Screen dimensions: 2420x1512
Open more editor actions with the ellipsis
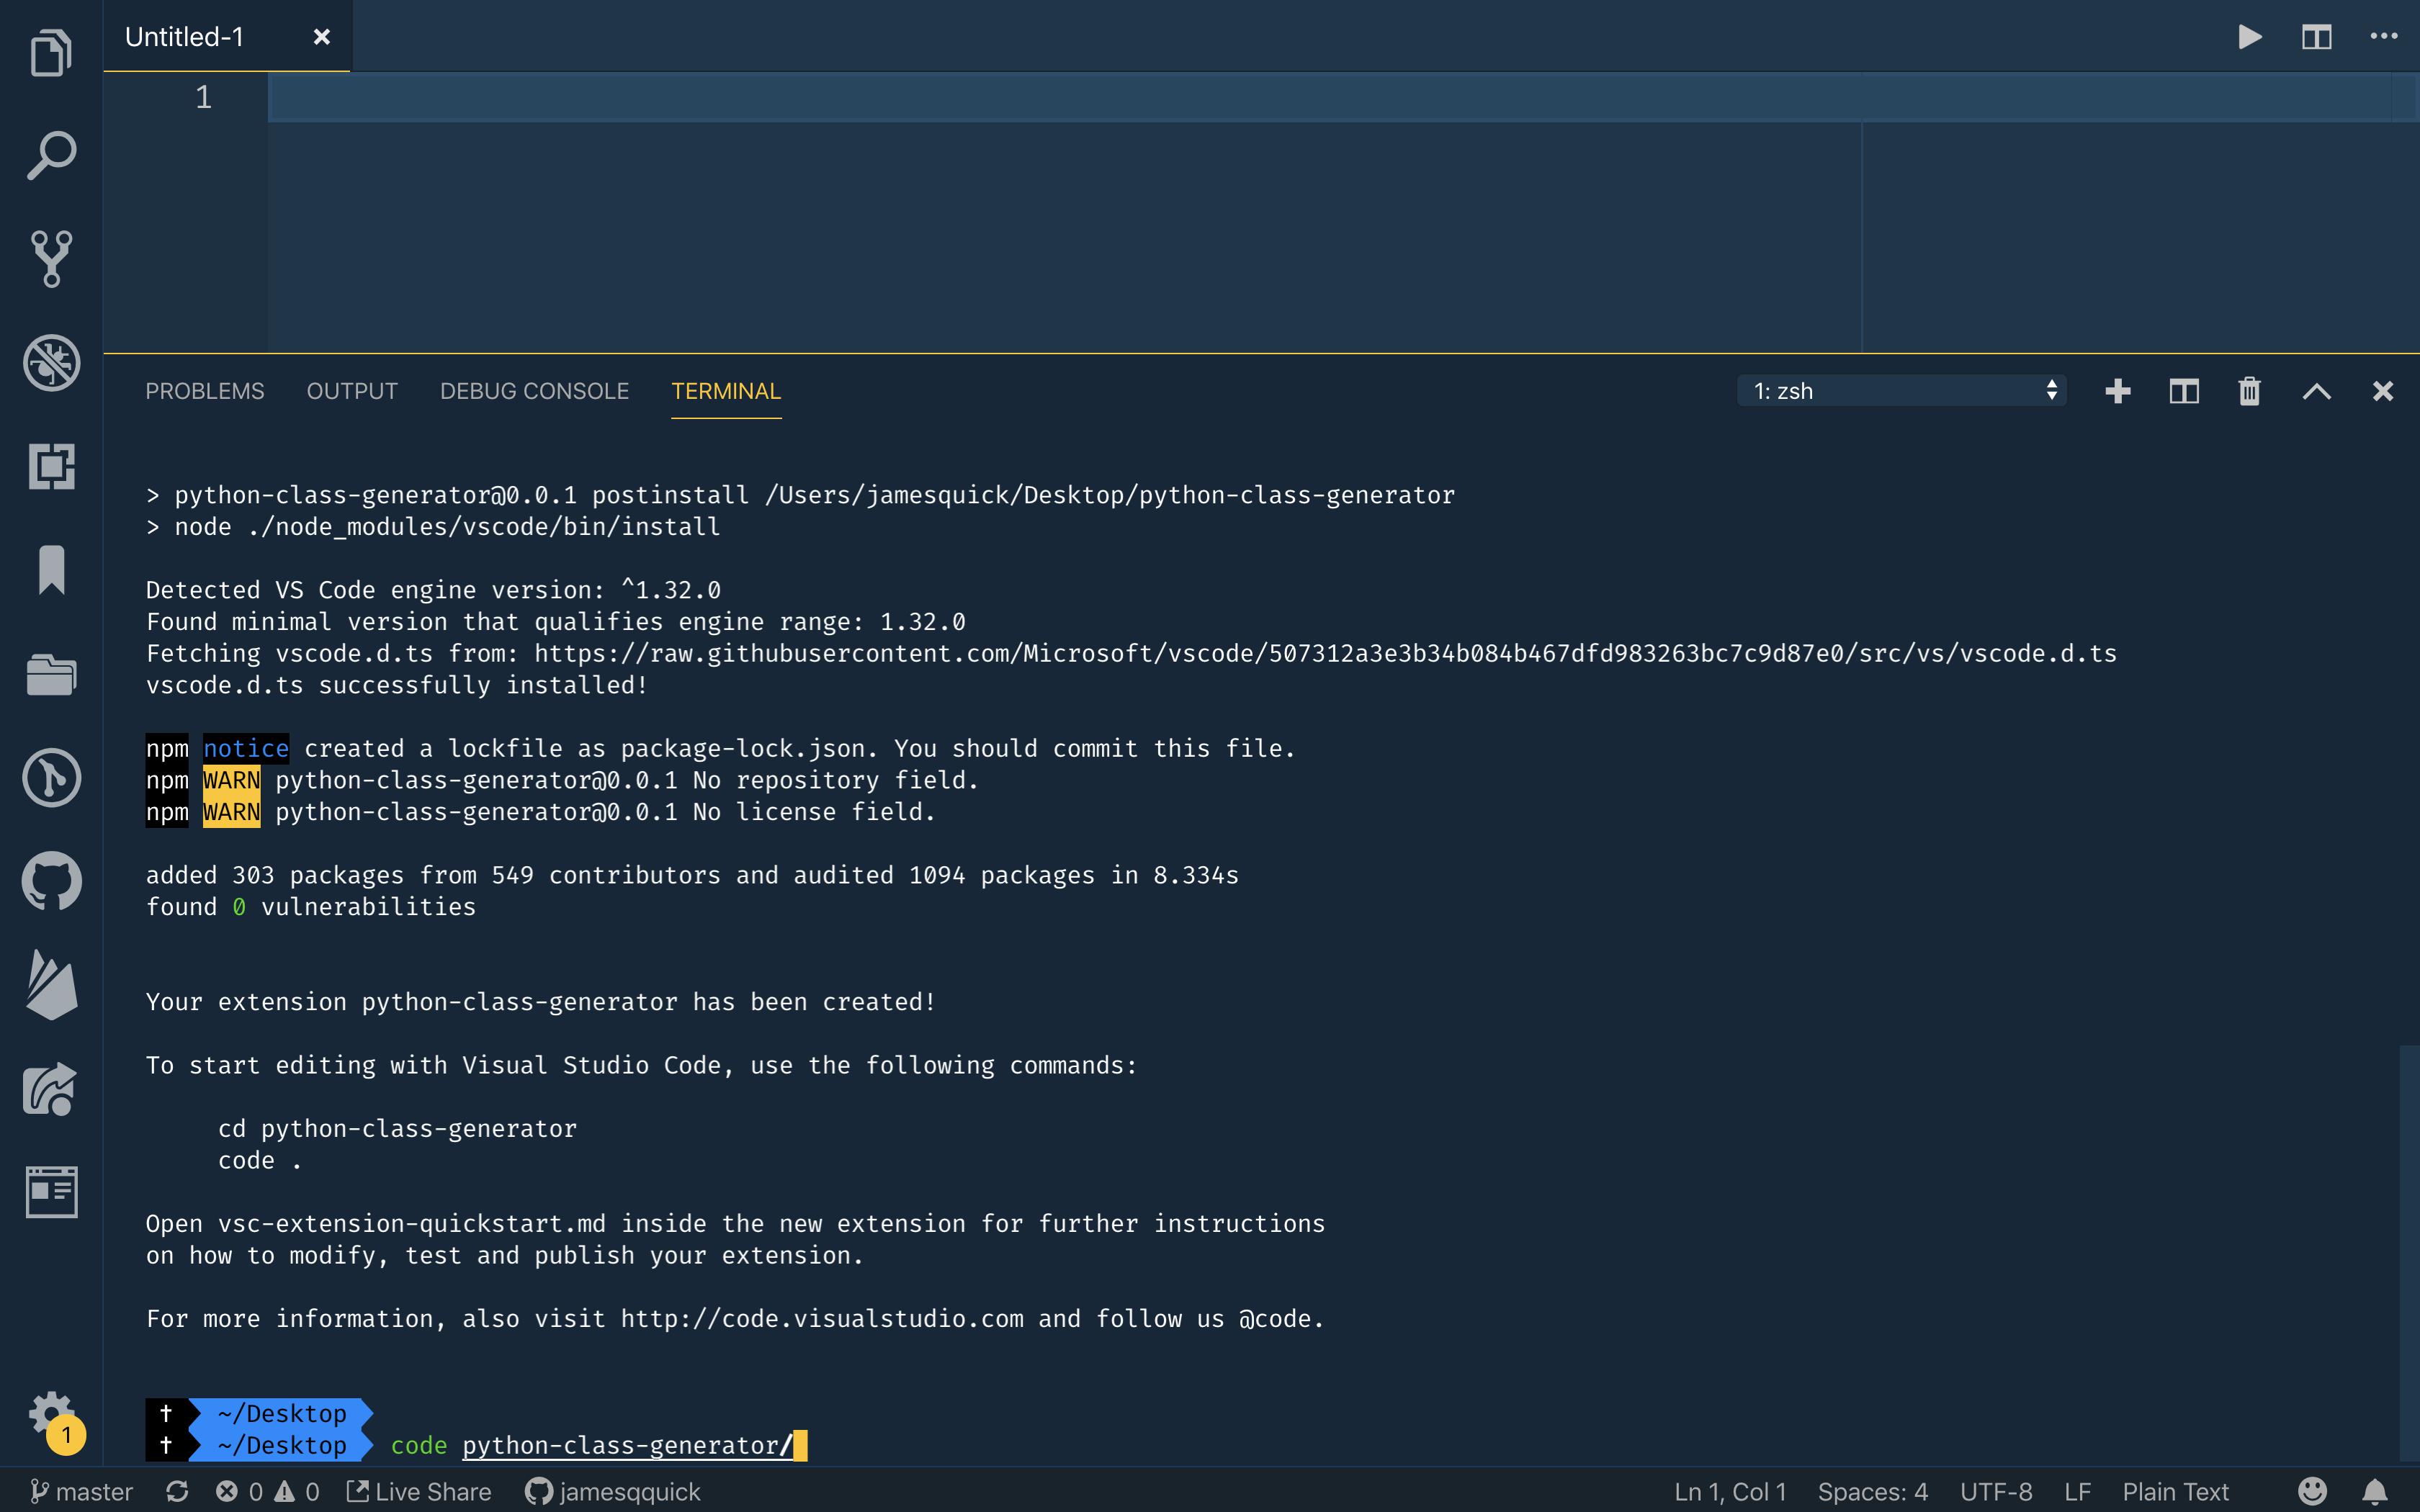coord(2385,37)
